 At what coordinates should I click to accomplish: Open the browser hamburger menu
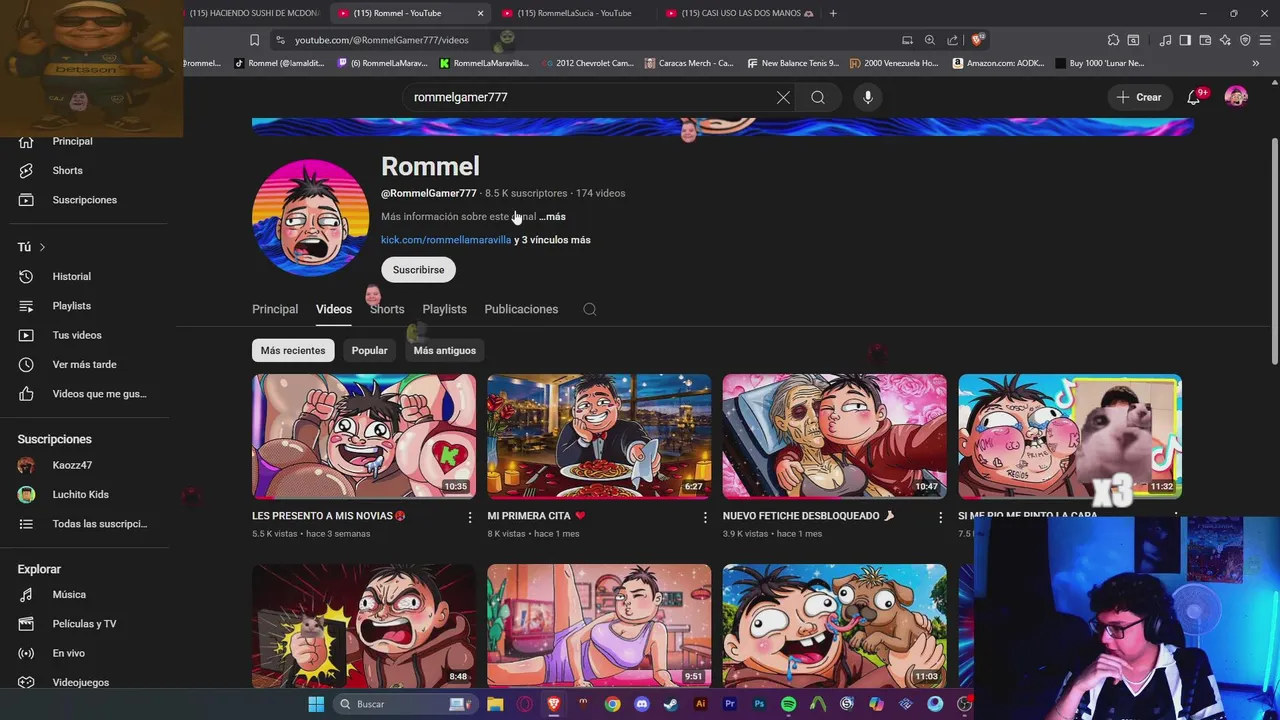click(1265, 40)
